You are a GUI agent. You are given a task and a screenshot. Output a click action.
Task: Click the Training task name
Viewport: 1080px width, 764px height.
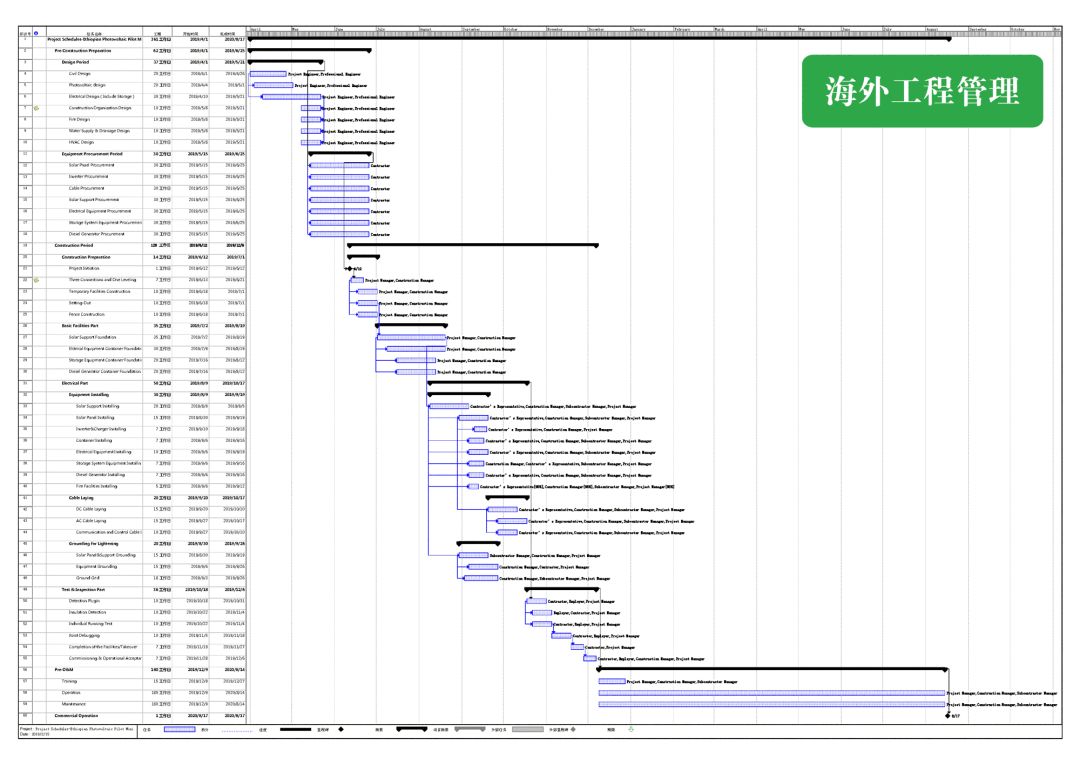coord(70,681)
